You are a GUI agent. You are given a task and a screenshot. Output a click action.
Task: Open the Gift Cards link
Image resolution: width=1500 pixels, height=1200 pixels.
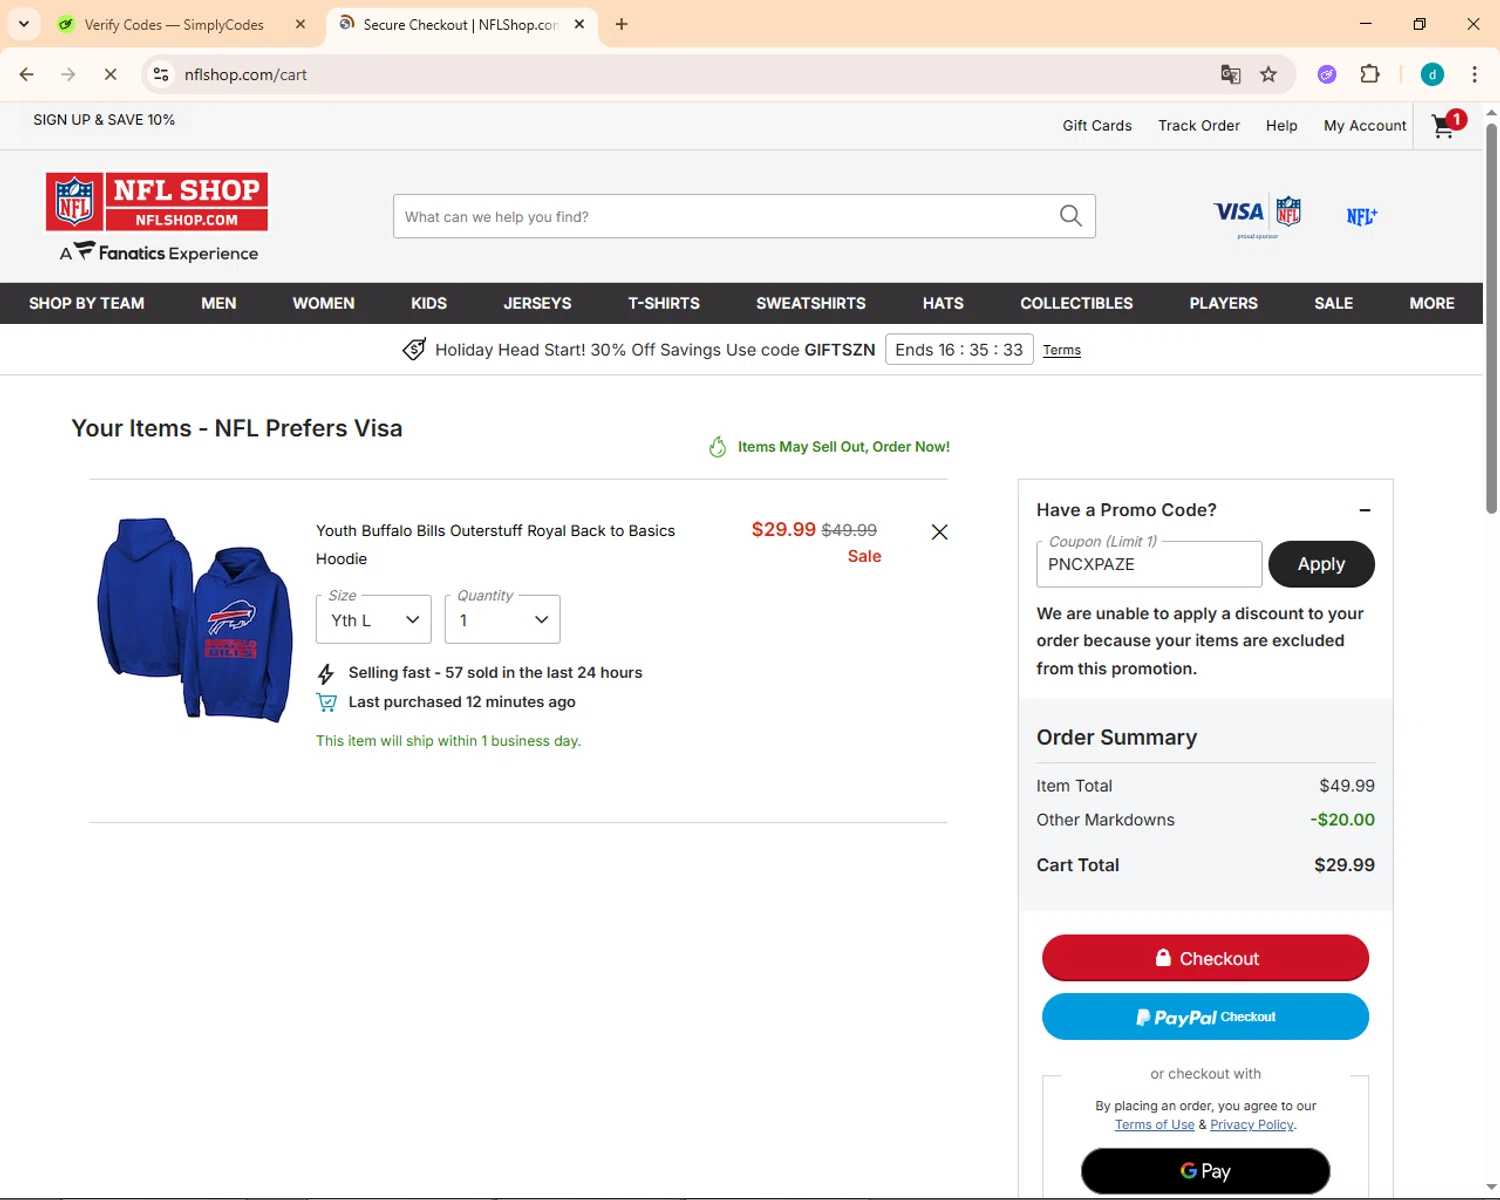point(1097,125)
